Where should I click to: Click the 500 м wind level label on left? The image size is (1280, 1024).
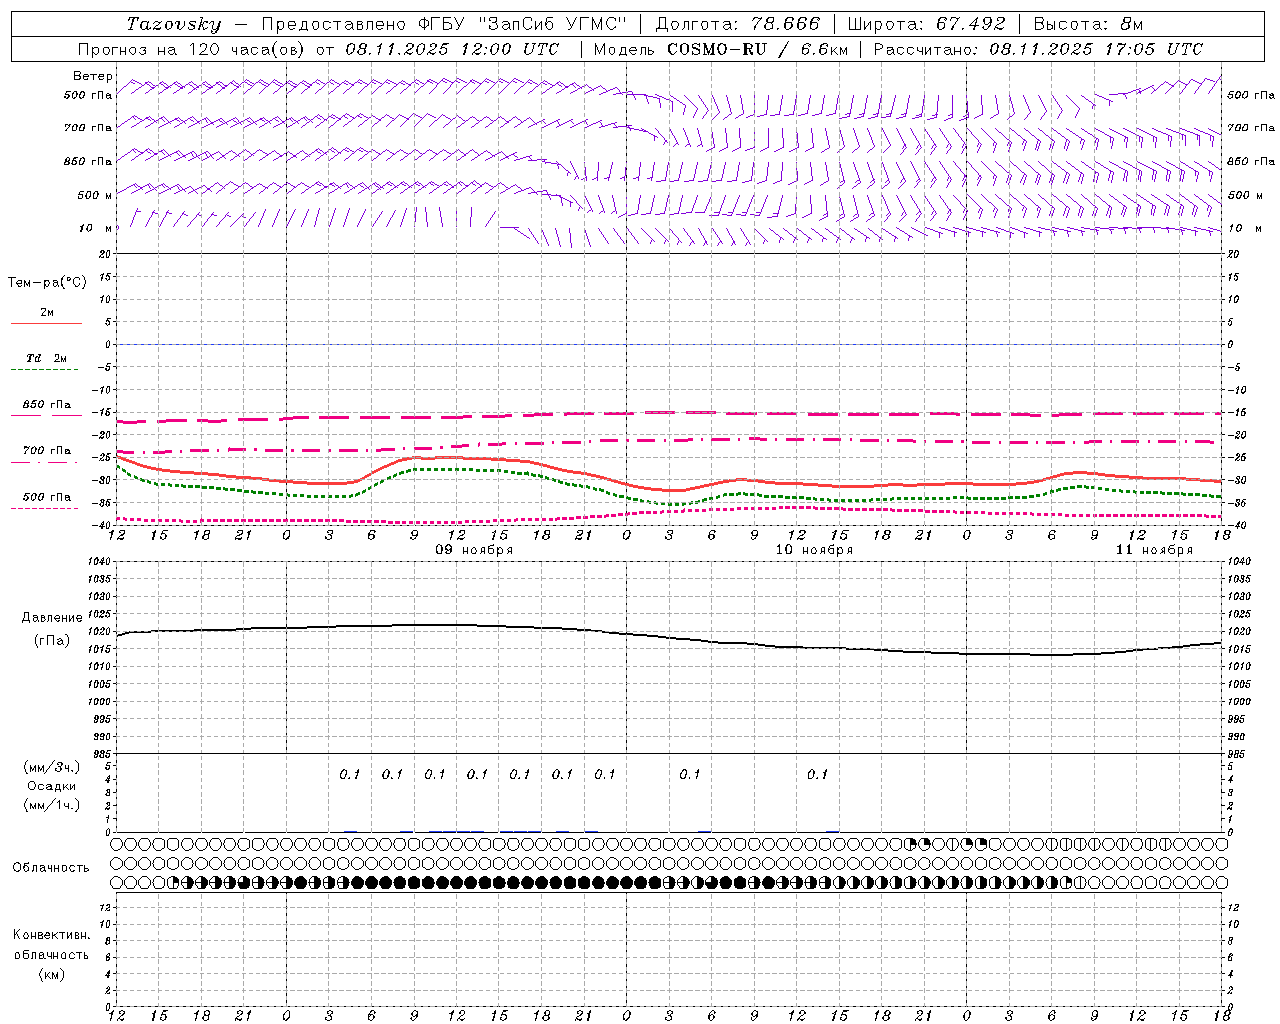point(95,196)
